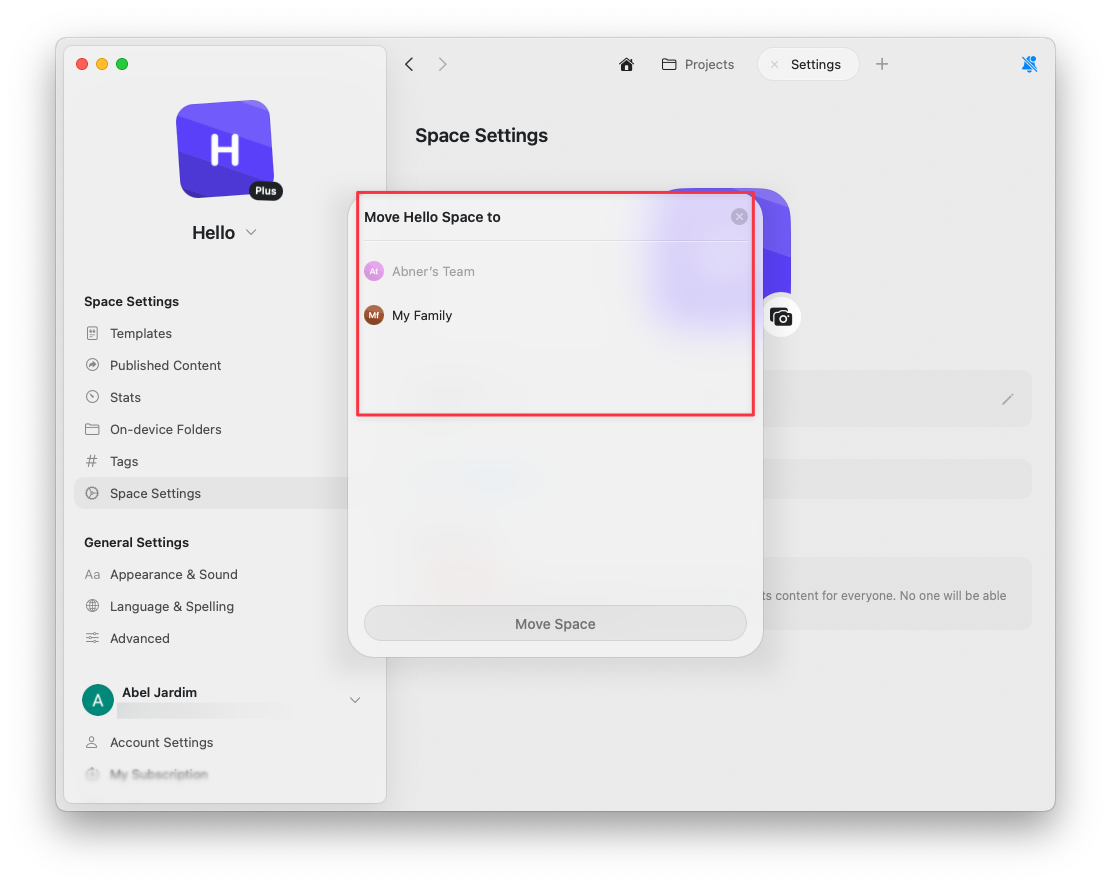Viewport: 1111px width, 885px height.
Task: Expand the Hello space switcher chevron
Action: [251, 232]
